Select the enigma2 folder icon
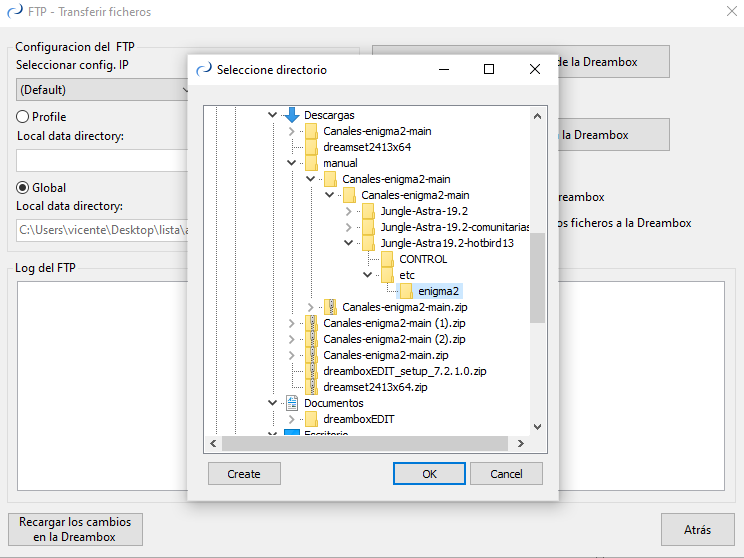Screen dimensions: 744x558 406,291
